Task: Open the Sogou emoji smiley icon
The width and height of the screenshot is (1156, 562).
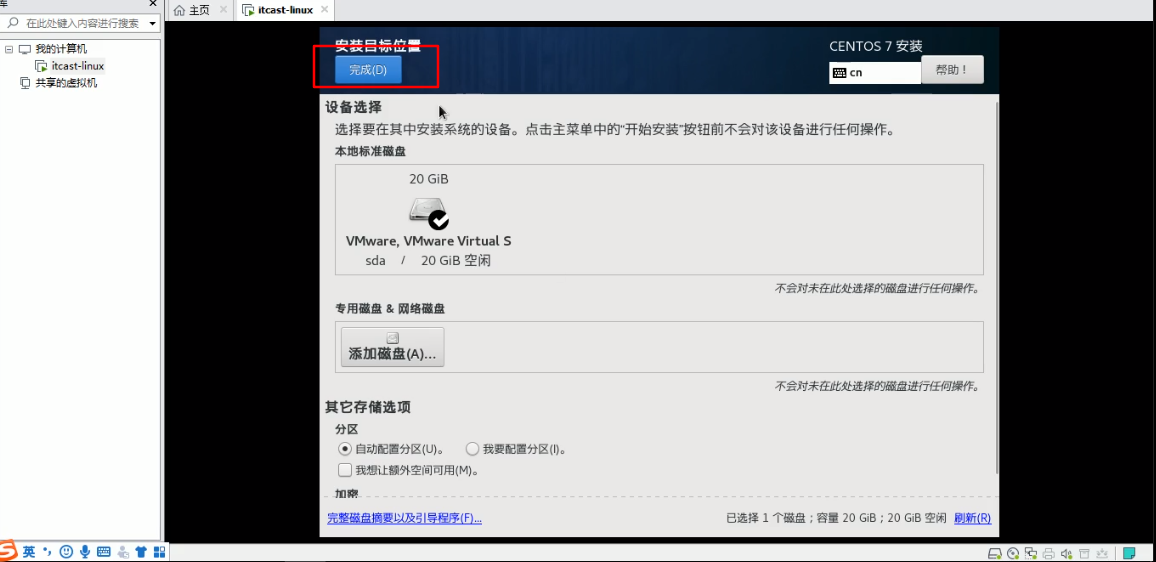Action: (66, 552)
